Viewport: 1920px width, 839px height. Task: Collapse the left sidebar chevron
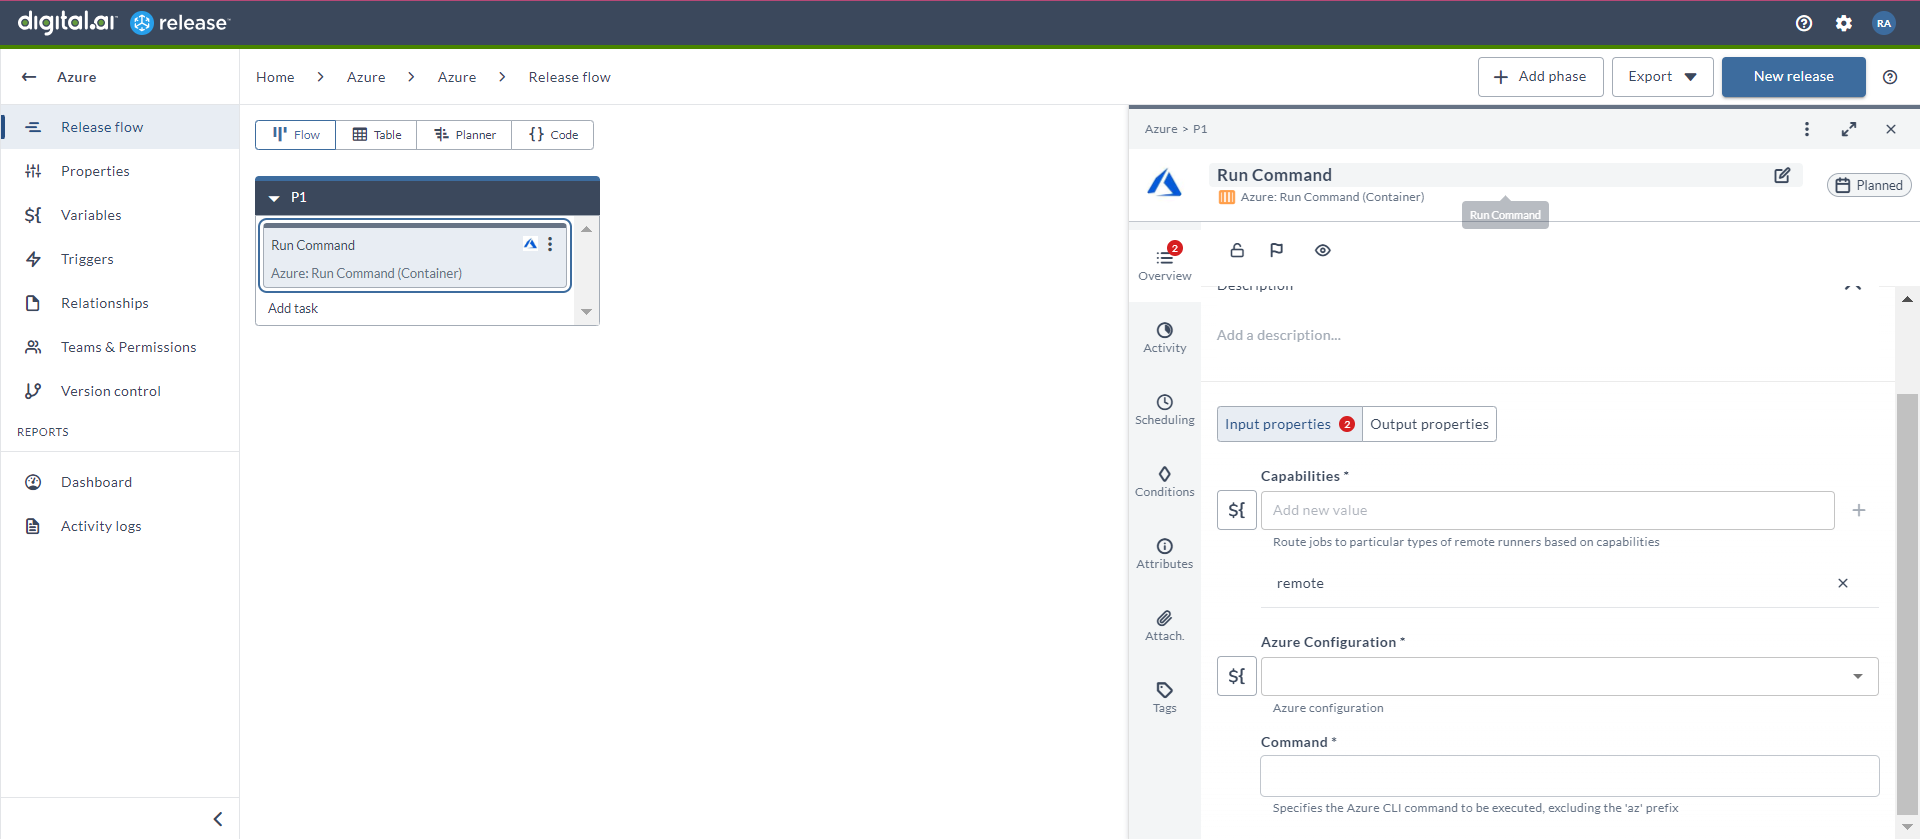pos(218,819)
